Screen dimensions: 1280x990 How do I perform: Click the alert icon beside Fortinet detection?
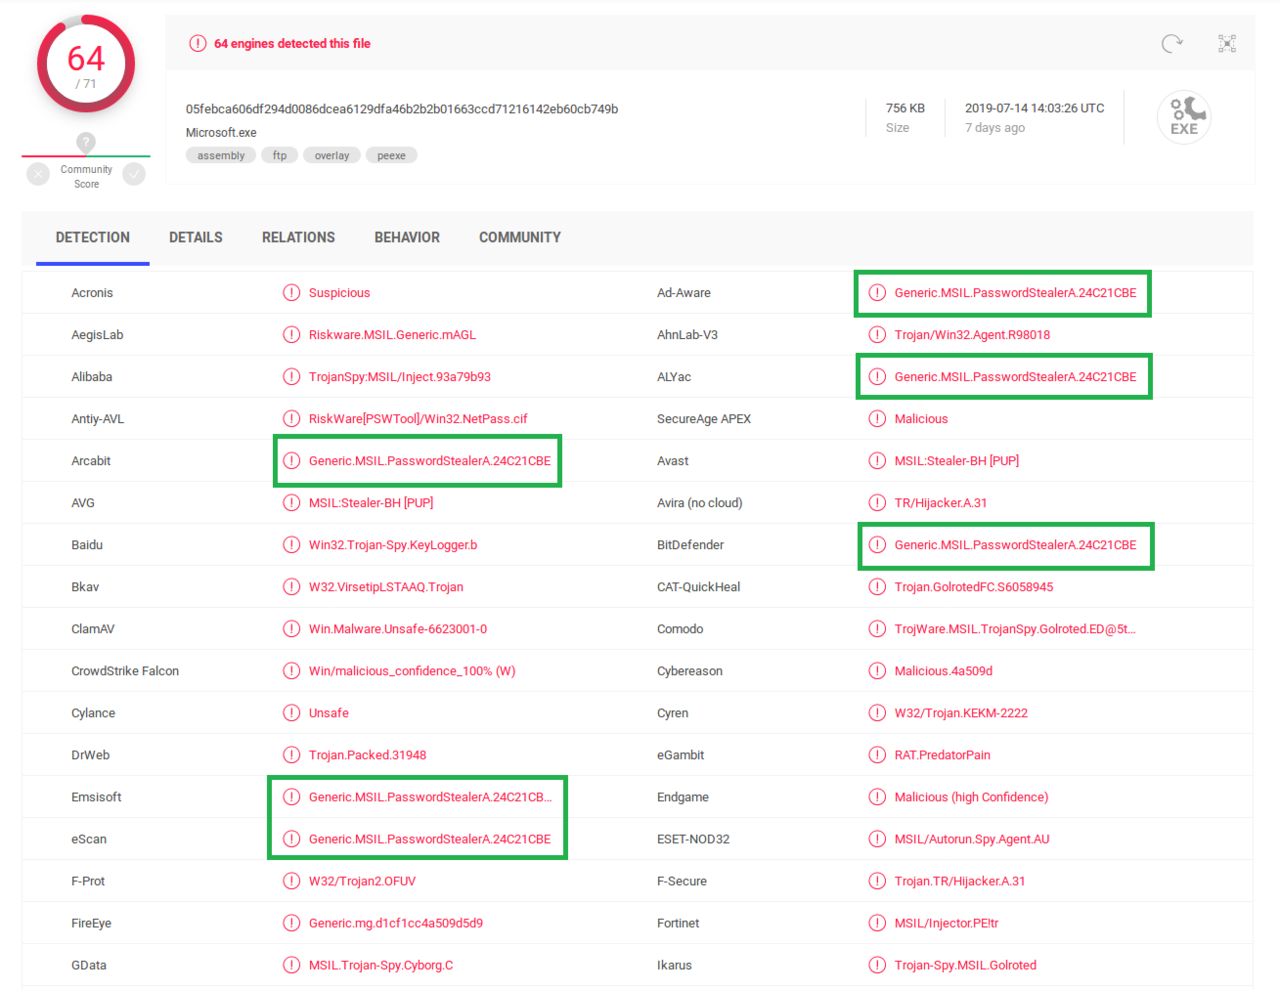(x=878, y=922)
